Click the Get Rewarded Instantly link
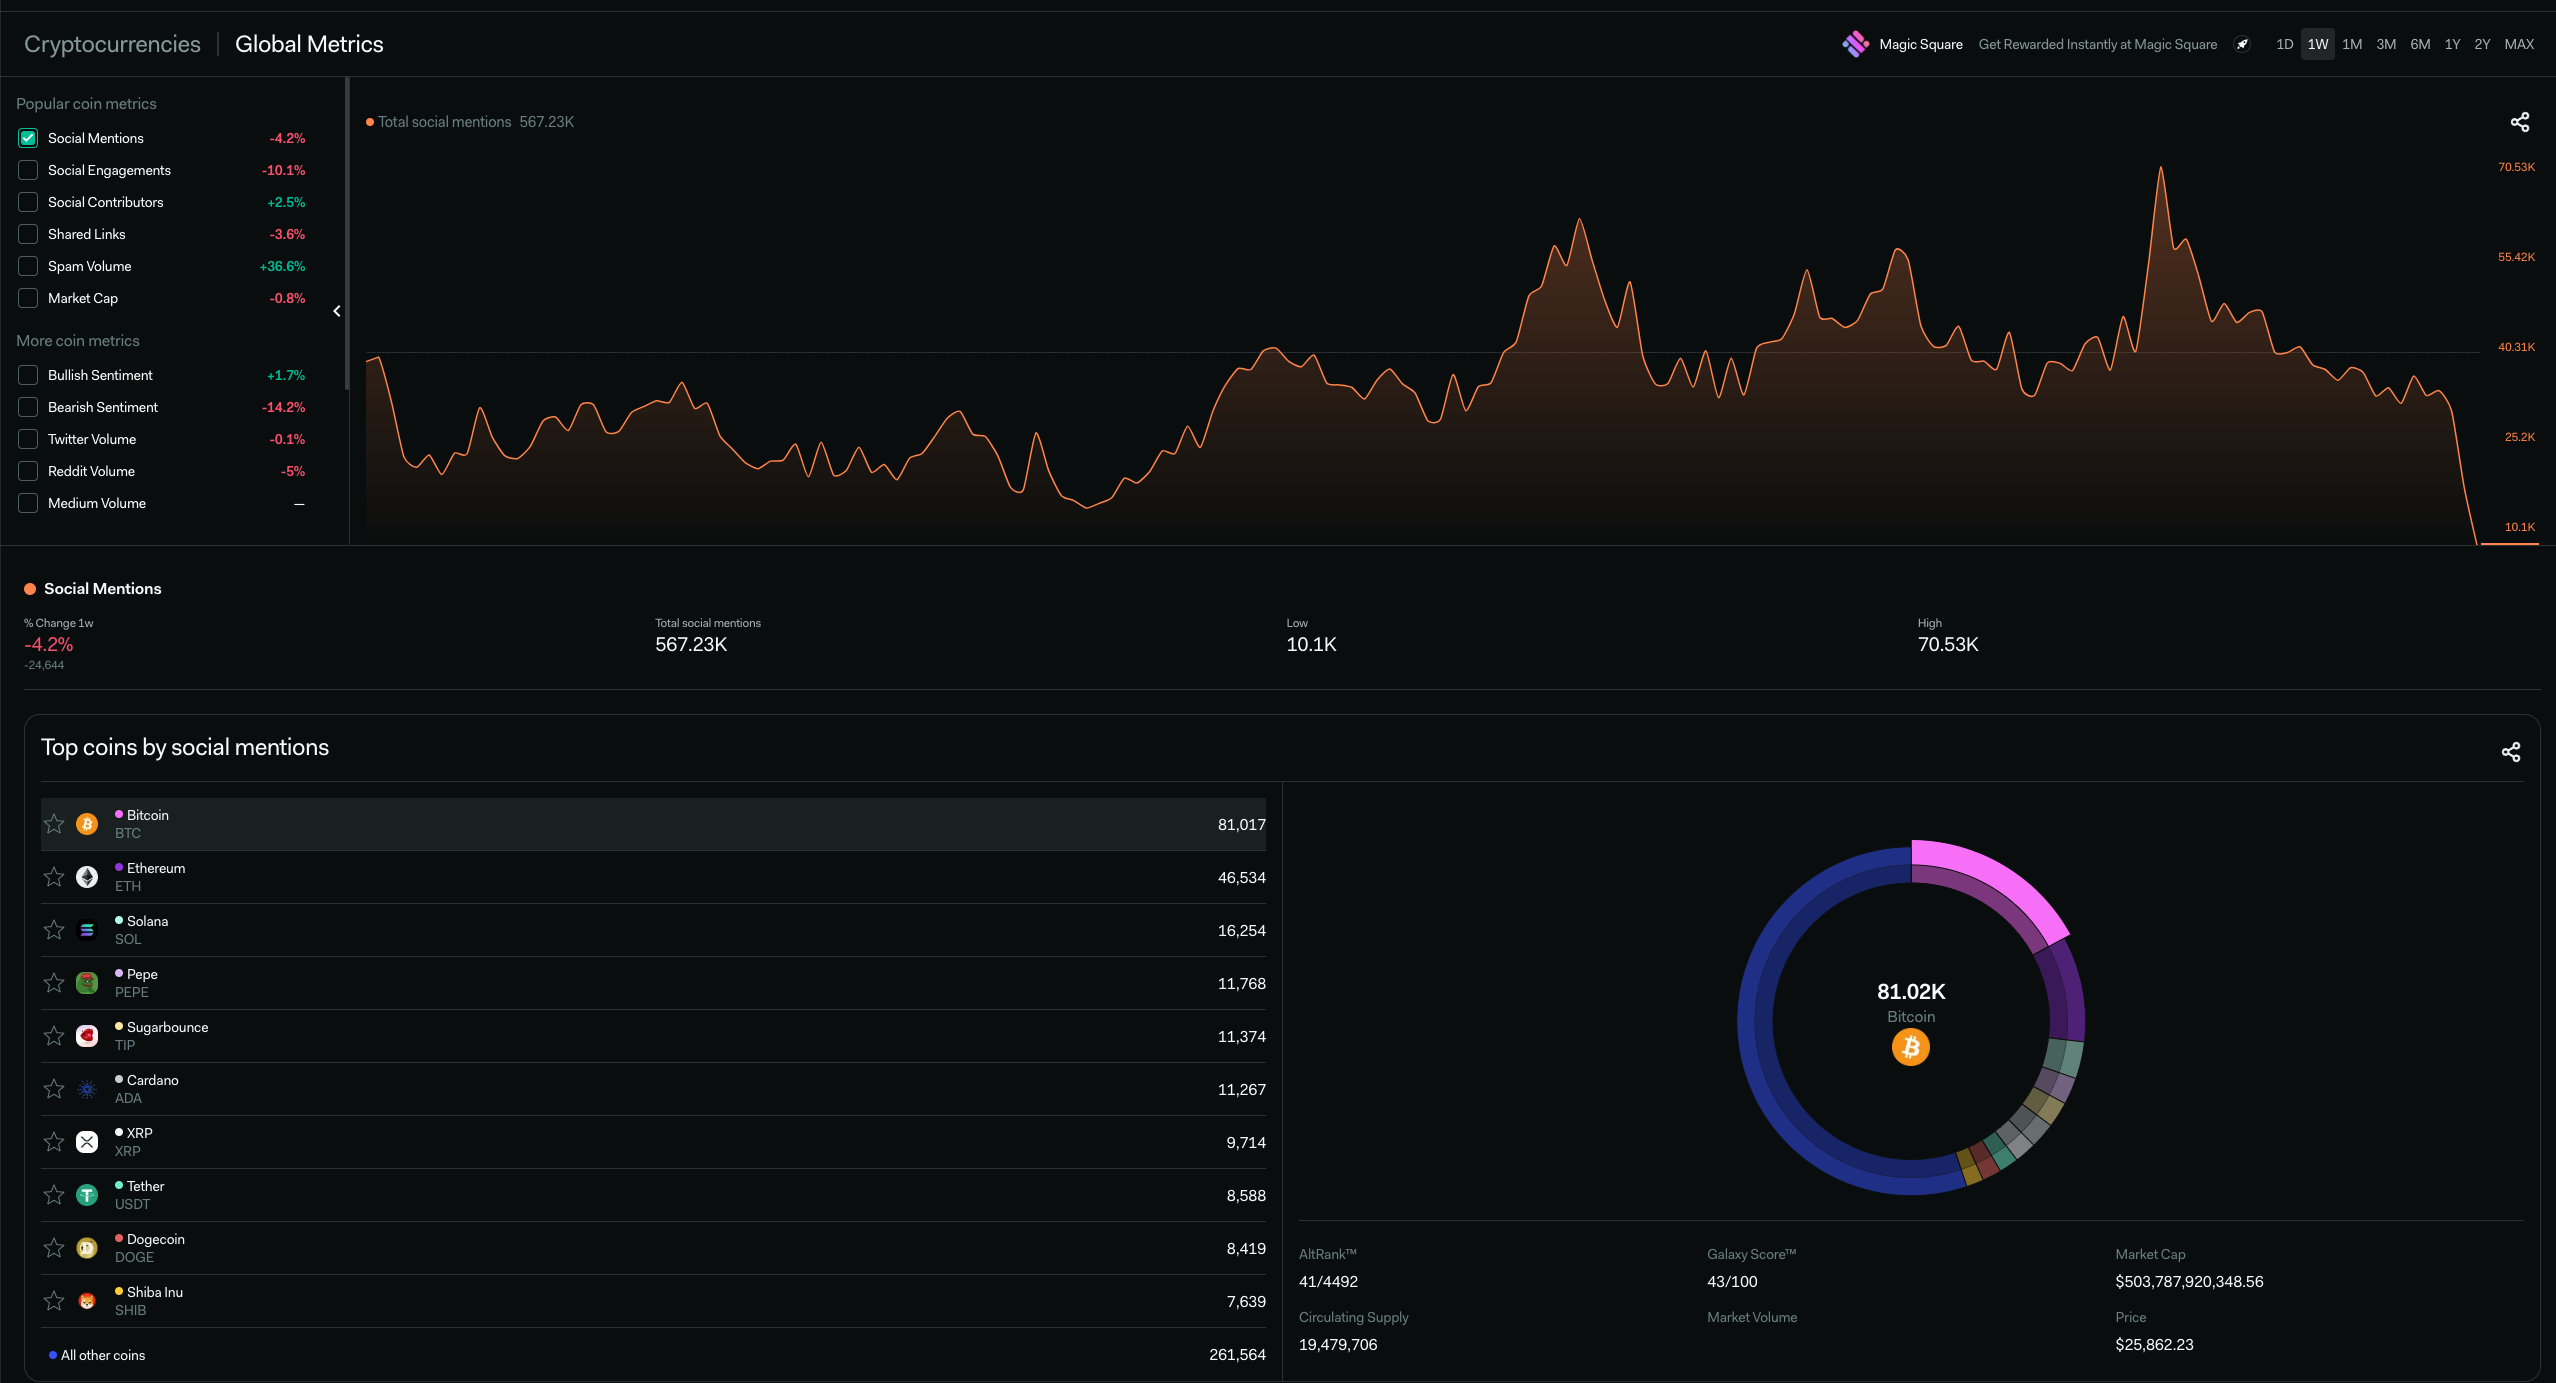The height and width of the screenshot is (1383, 2556). click(x=2097, y=44)
